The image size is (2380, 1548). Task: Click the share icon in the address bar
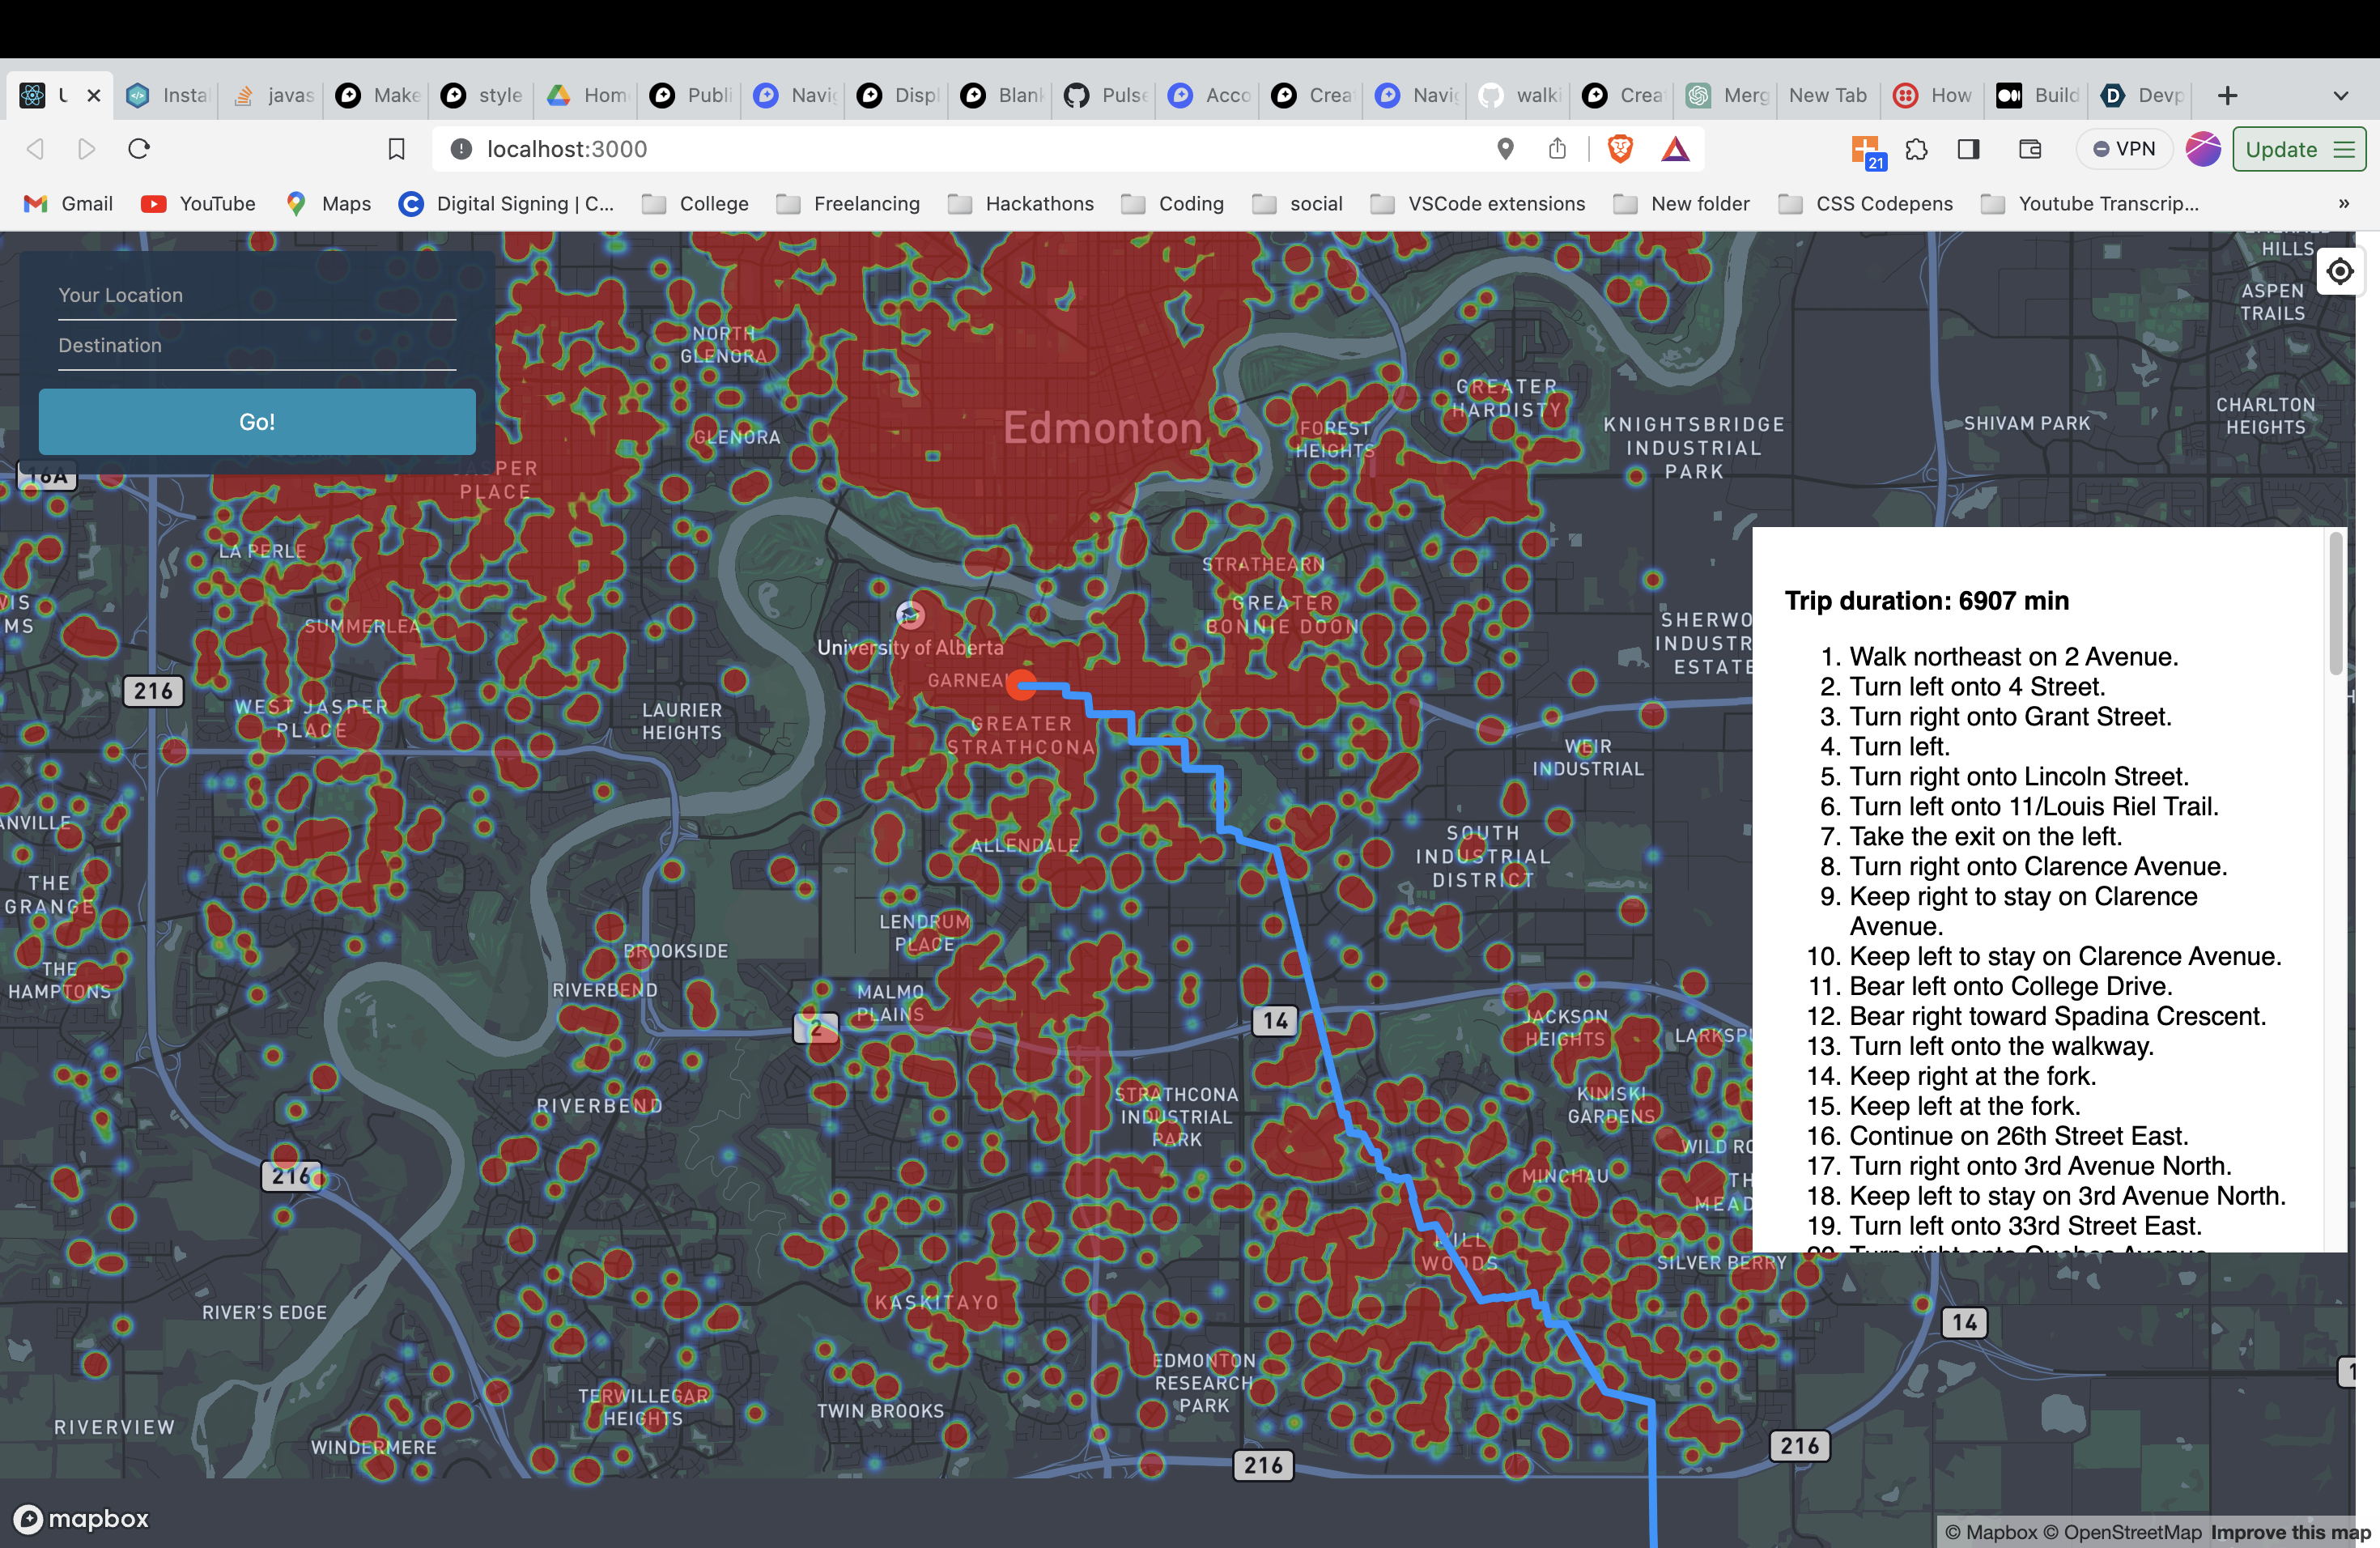(x=1557, y=149)
